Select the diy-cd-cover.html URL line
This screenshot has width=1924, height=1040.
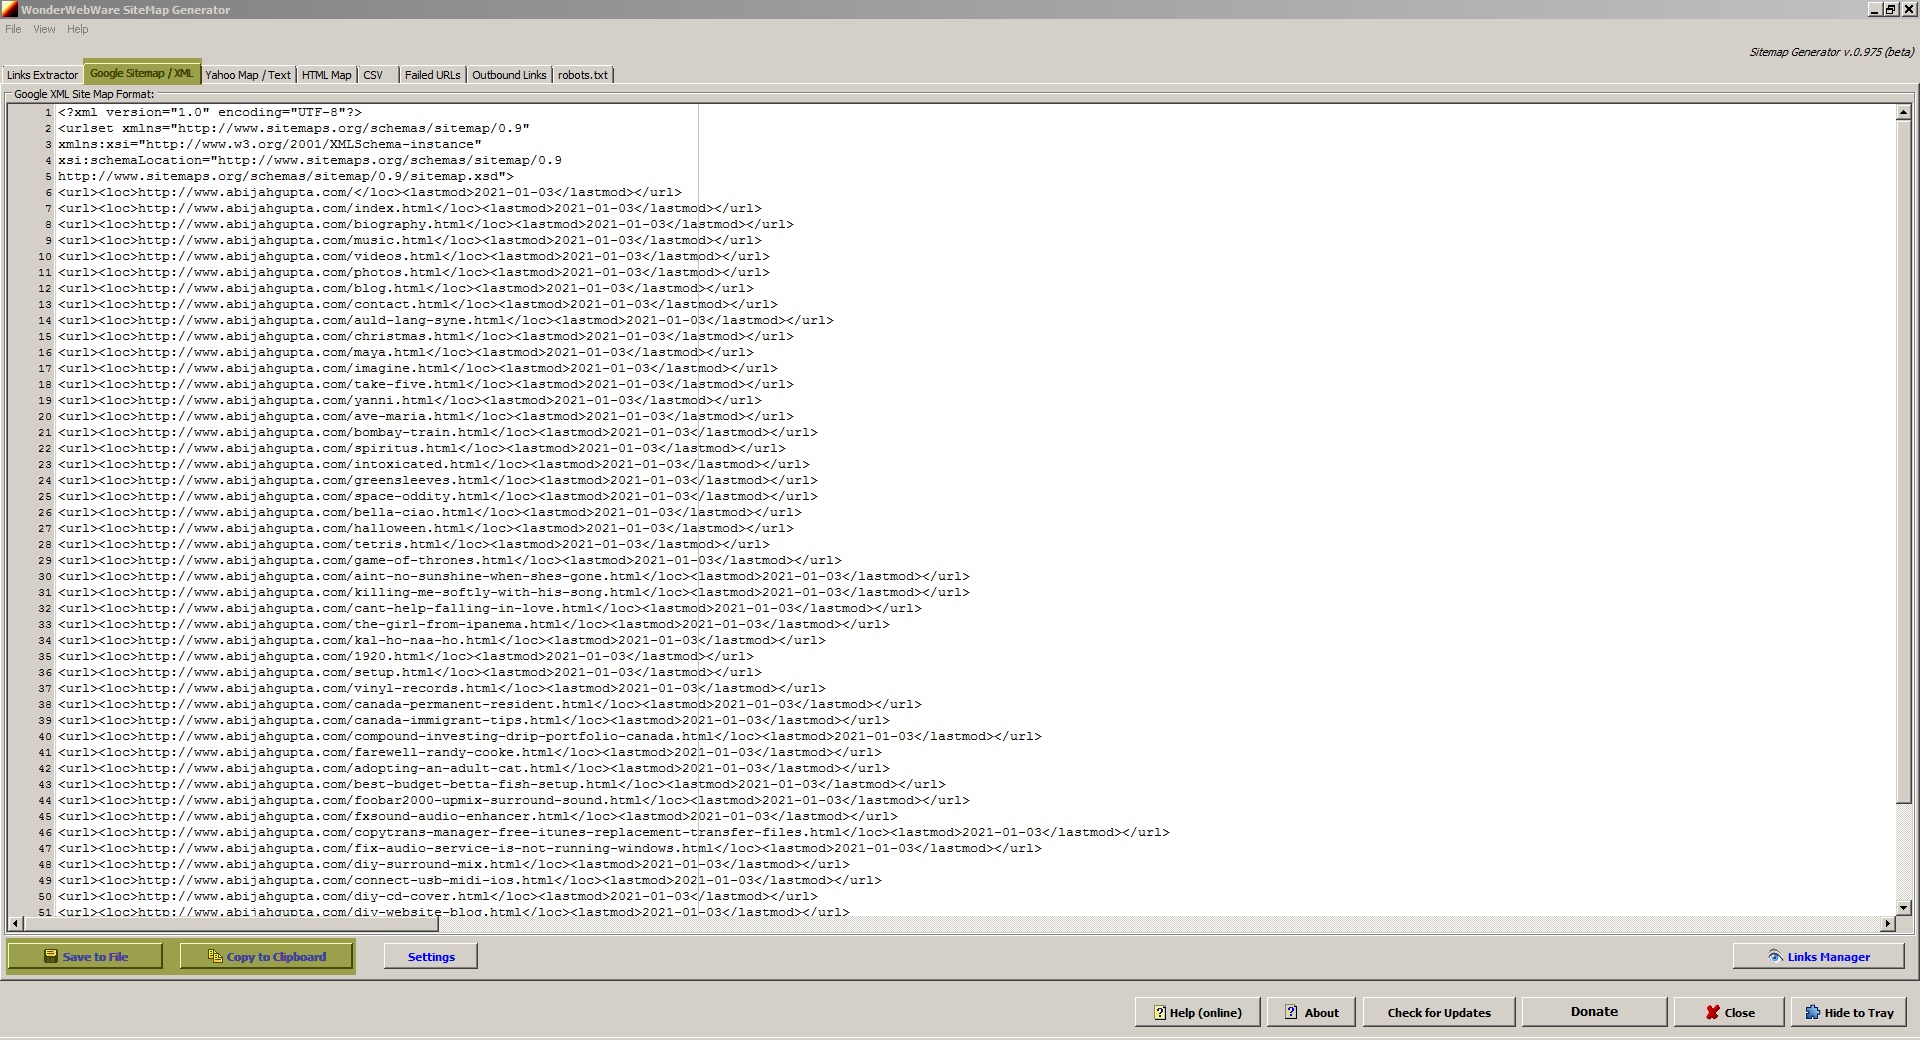[438, 896]
